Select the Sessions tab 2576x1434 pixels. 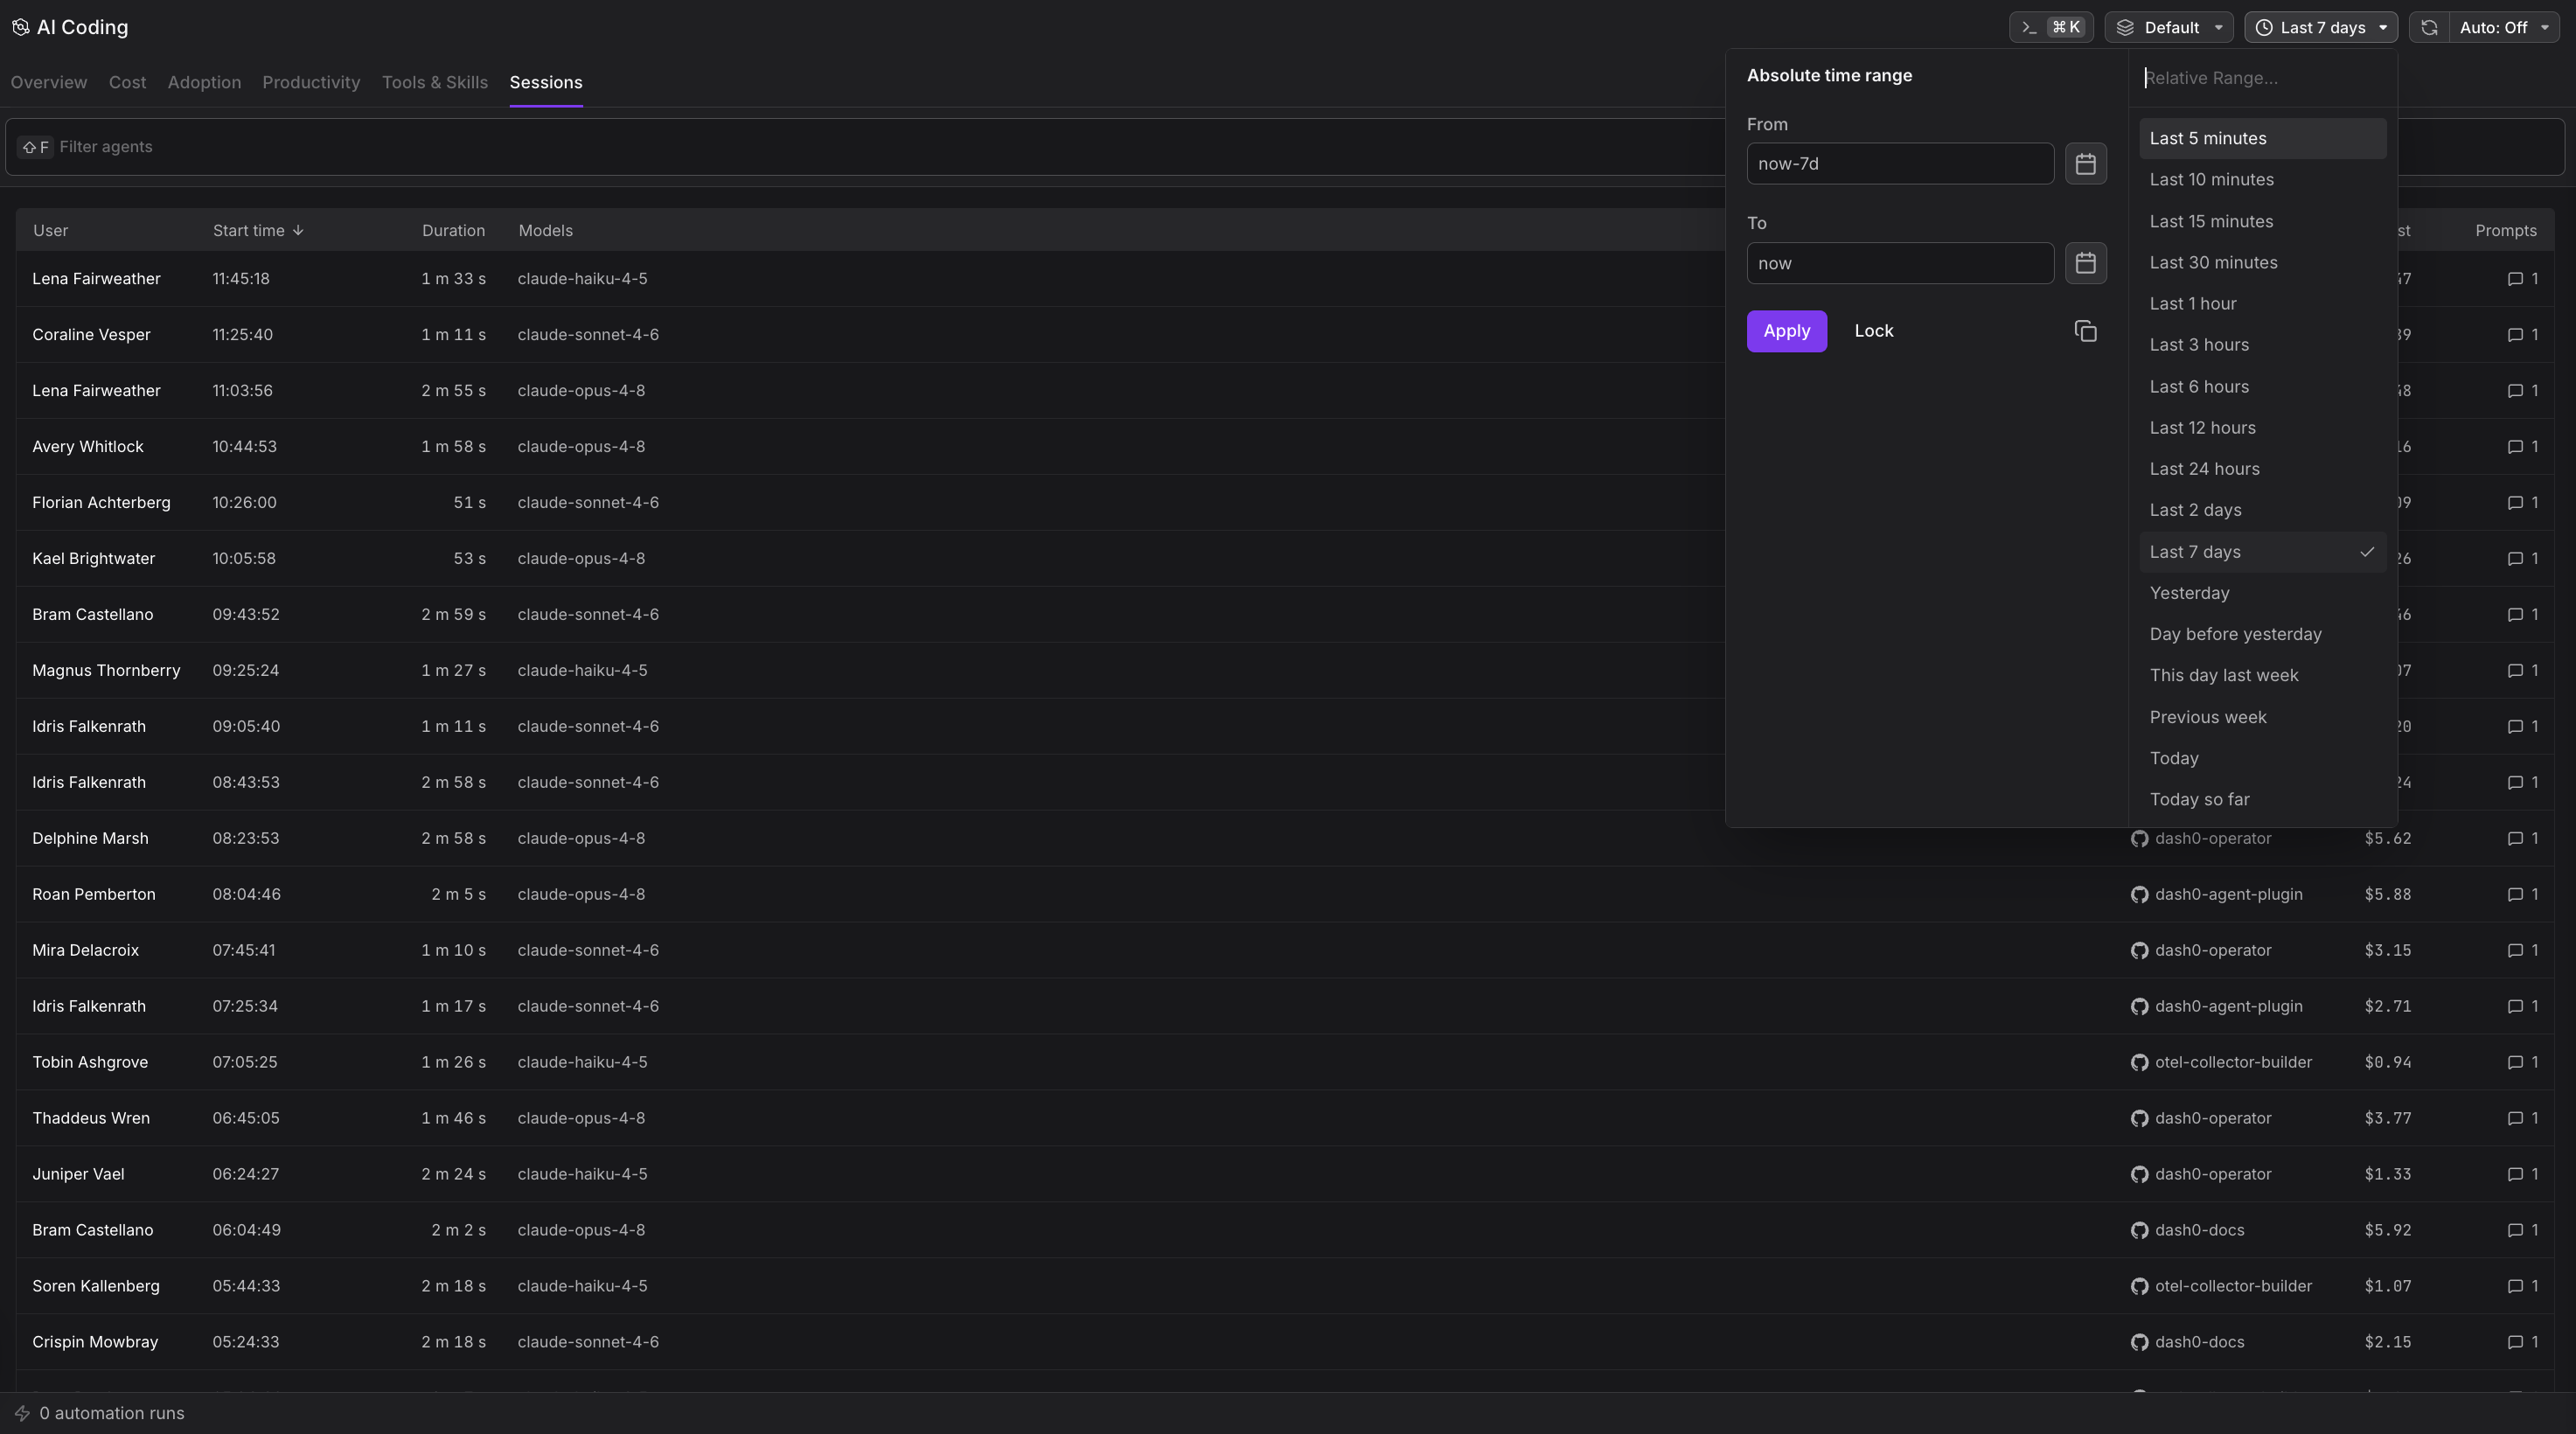(x=546, y=82)
